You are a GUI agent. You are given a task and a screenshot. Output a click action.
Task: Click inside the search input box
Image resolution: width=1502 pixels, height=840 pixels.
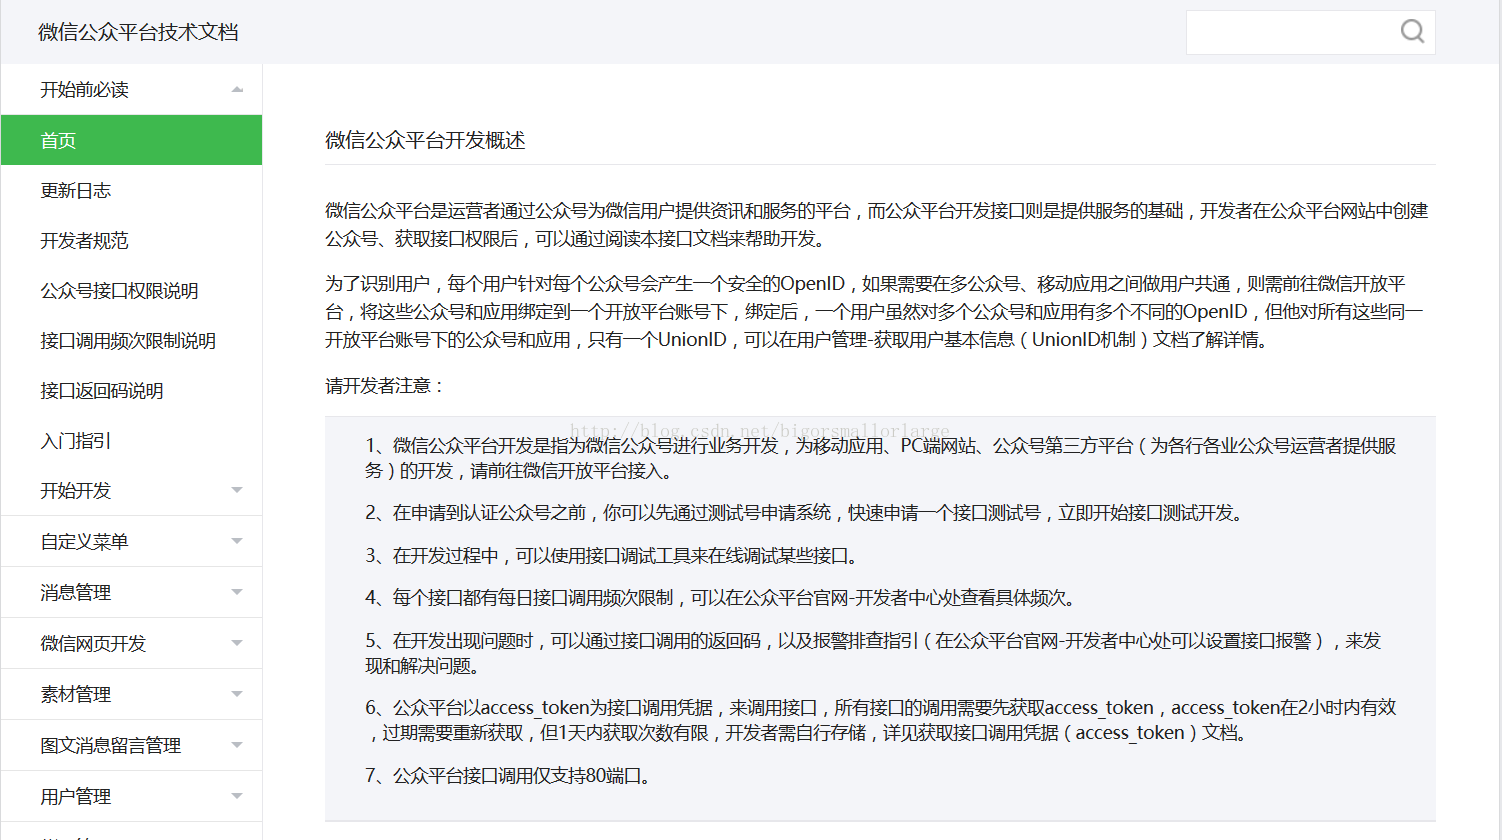[1290, 31]
